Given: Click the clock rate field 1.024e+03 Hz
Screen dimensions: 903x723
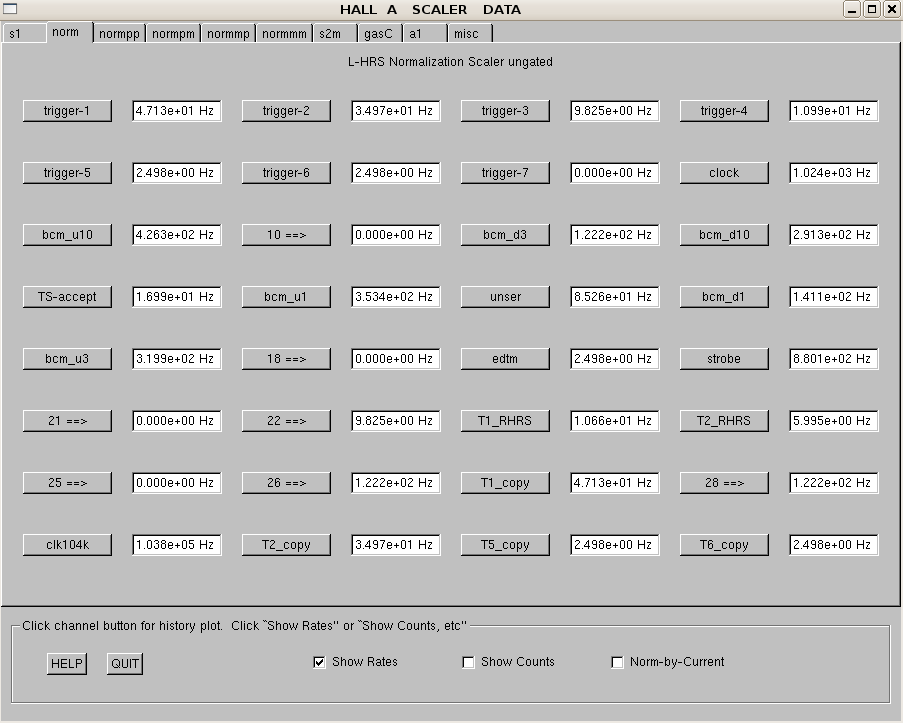Looking at the screenshot, I should point(833,173).
